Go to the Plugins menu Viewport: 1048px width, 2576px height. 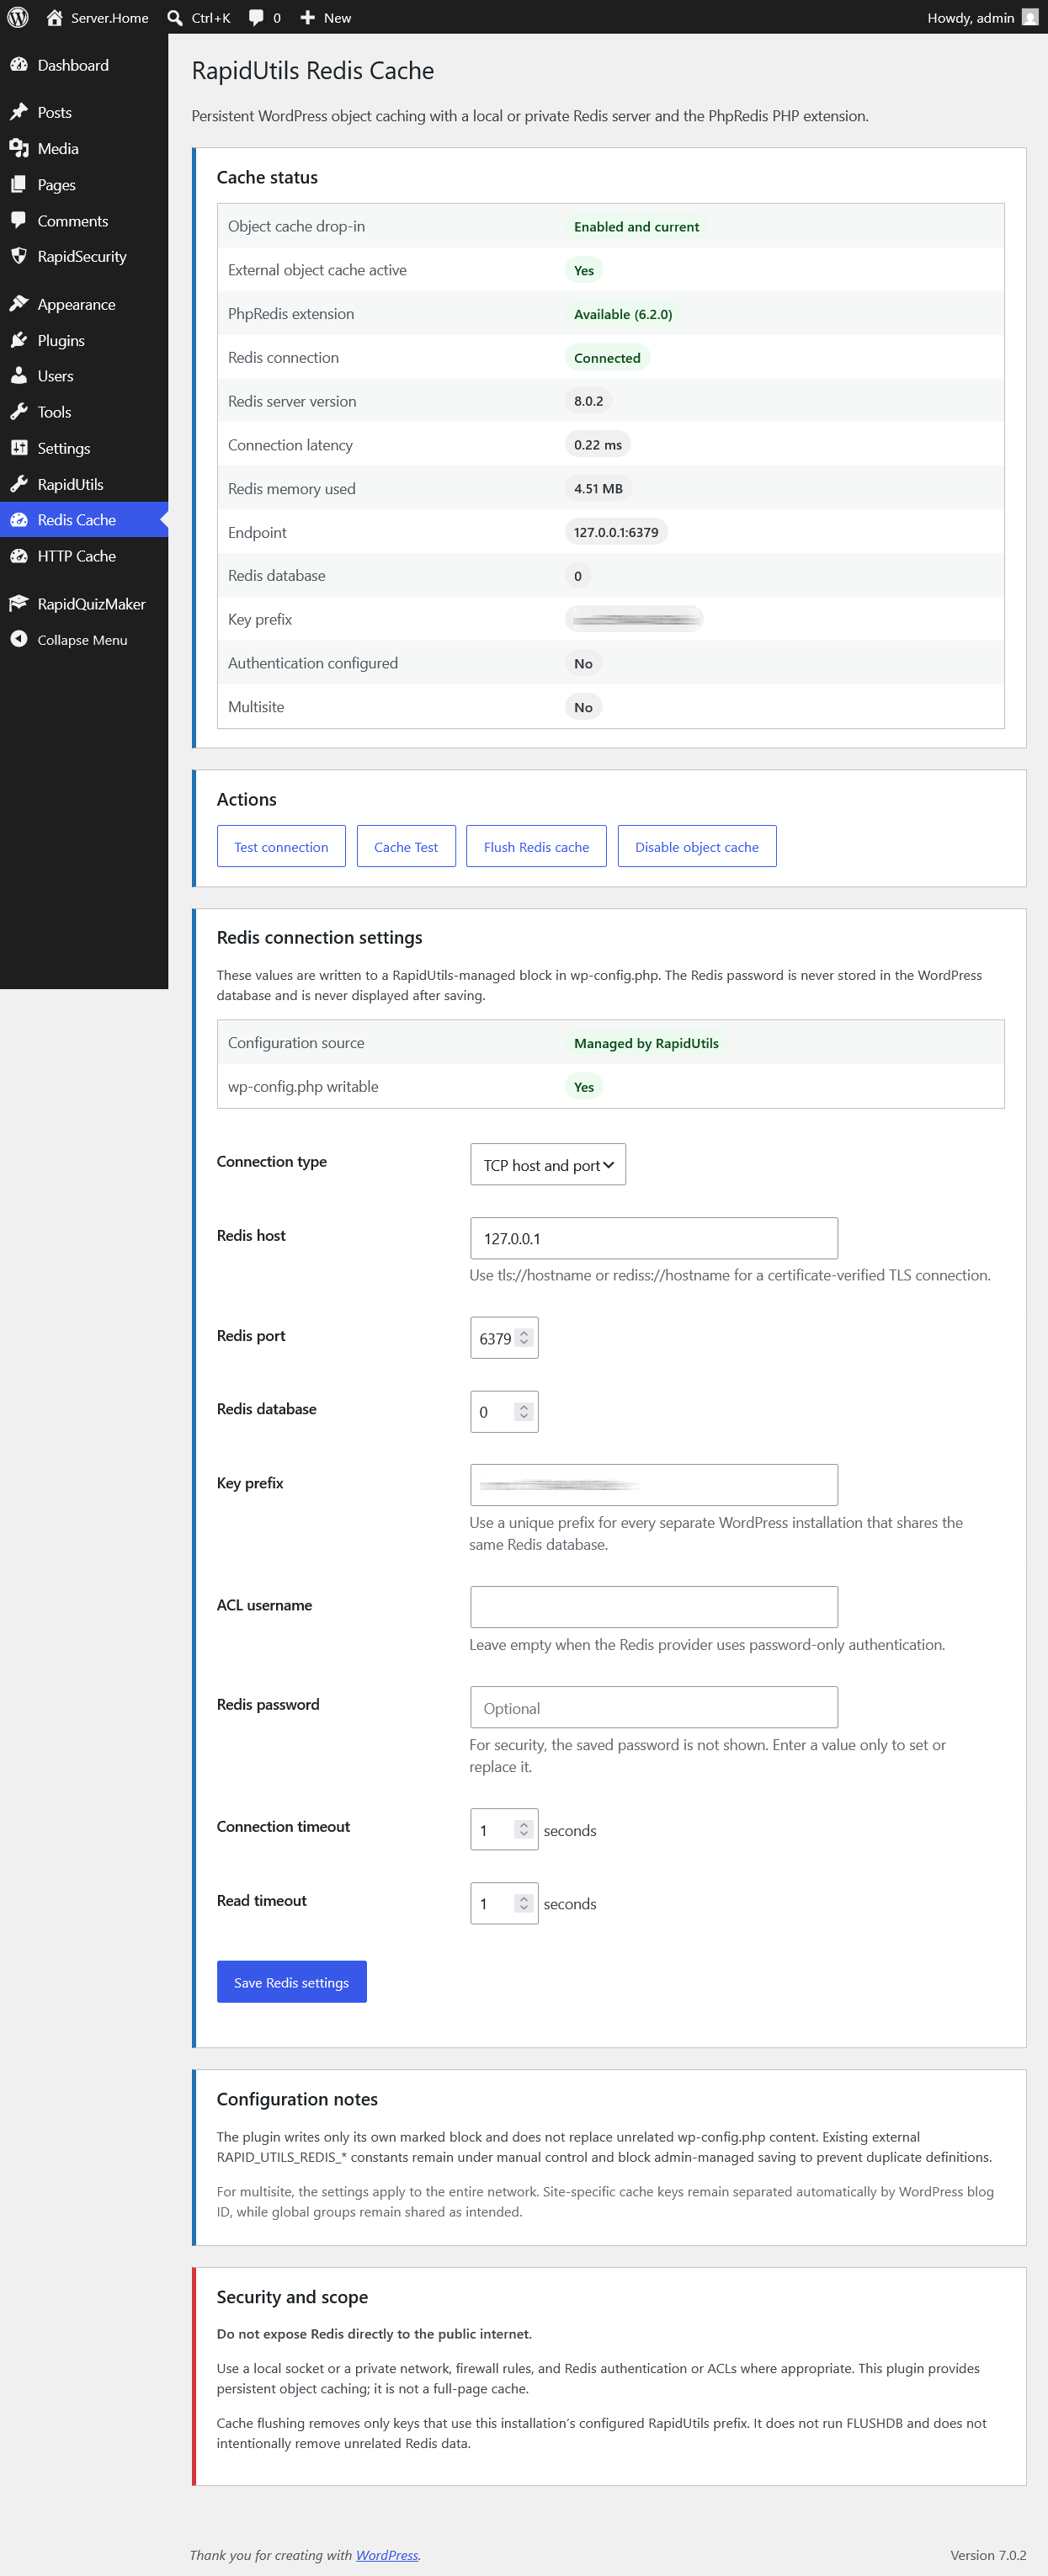[84, 340]
